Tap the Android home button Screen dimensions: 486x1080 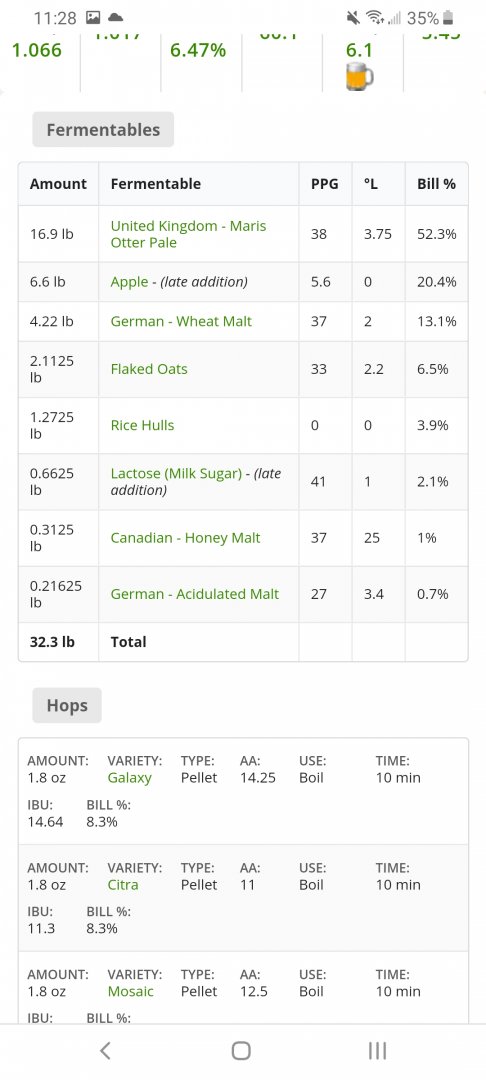pos(241,1050)
